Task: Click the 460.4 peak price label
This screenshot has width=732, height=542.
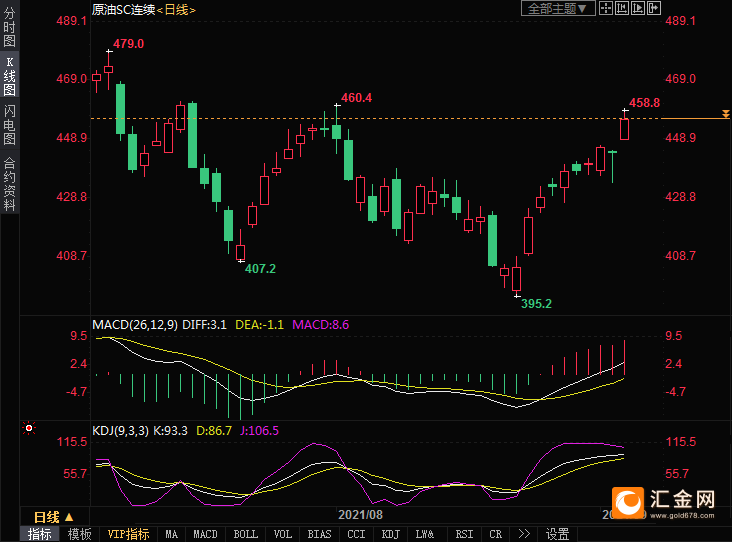Action: 357,98
